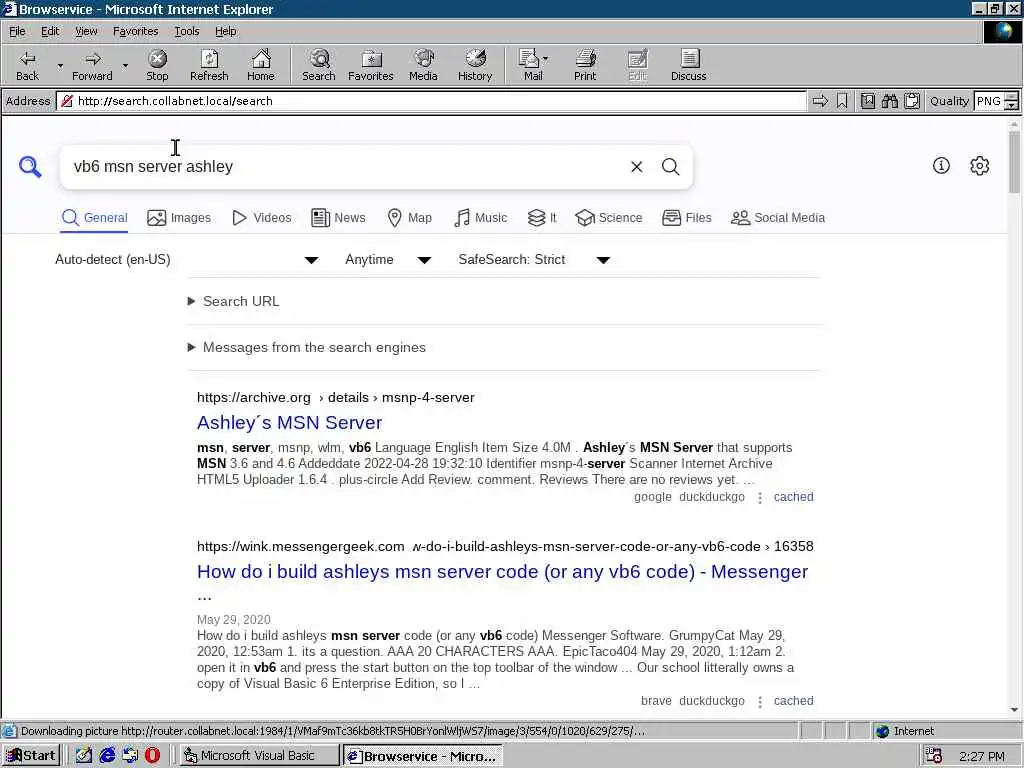Screen dimensions: 1024x768
Task: Open the Tools menu
Action: pos(186,31)
